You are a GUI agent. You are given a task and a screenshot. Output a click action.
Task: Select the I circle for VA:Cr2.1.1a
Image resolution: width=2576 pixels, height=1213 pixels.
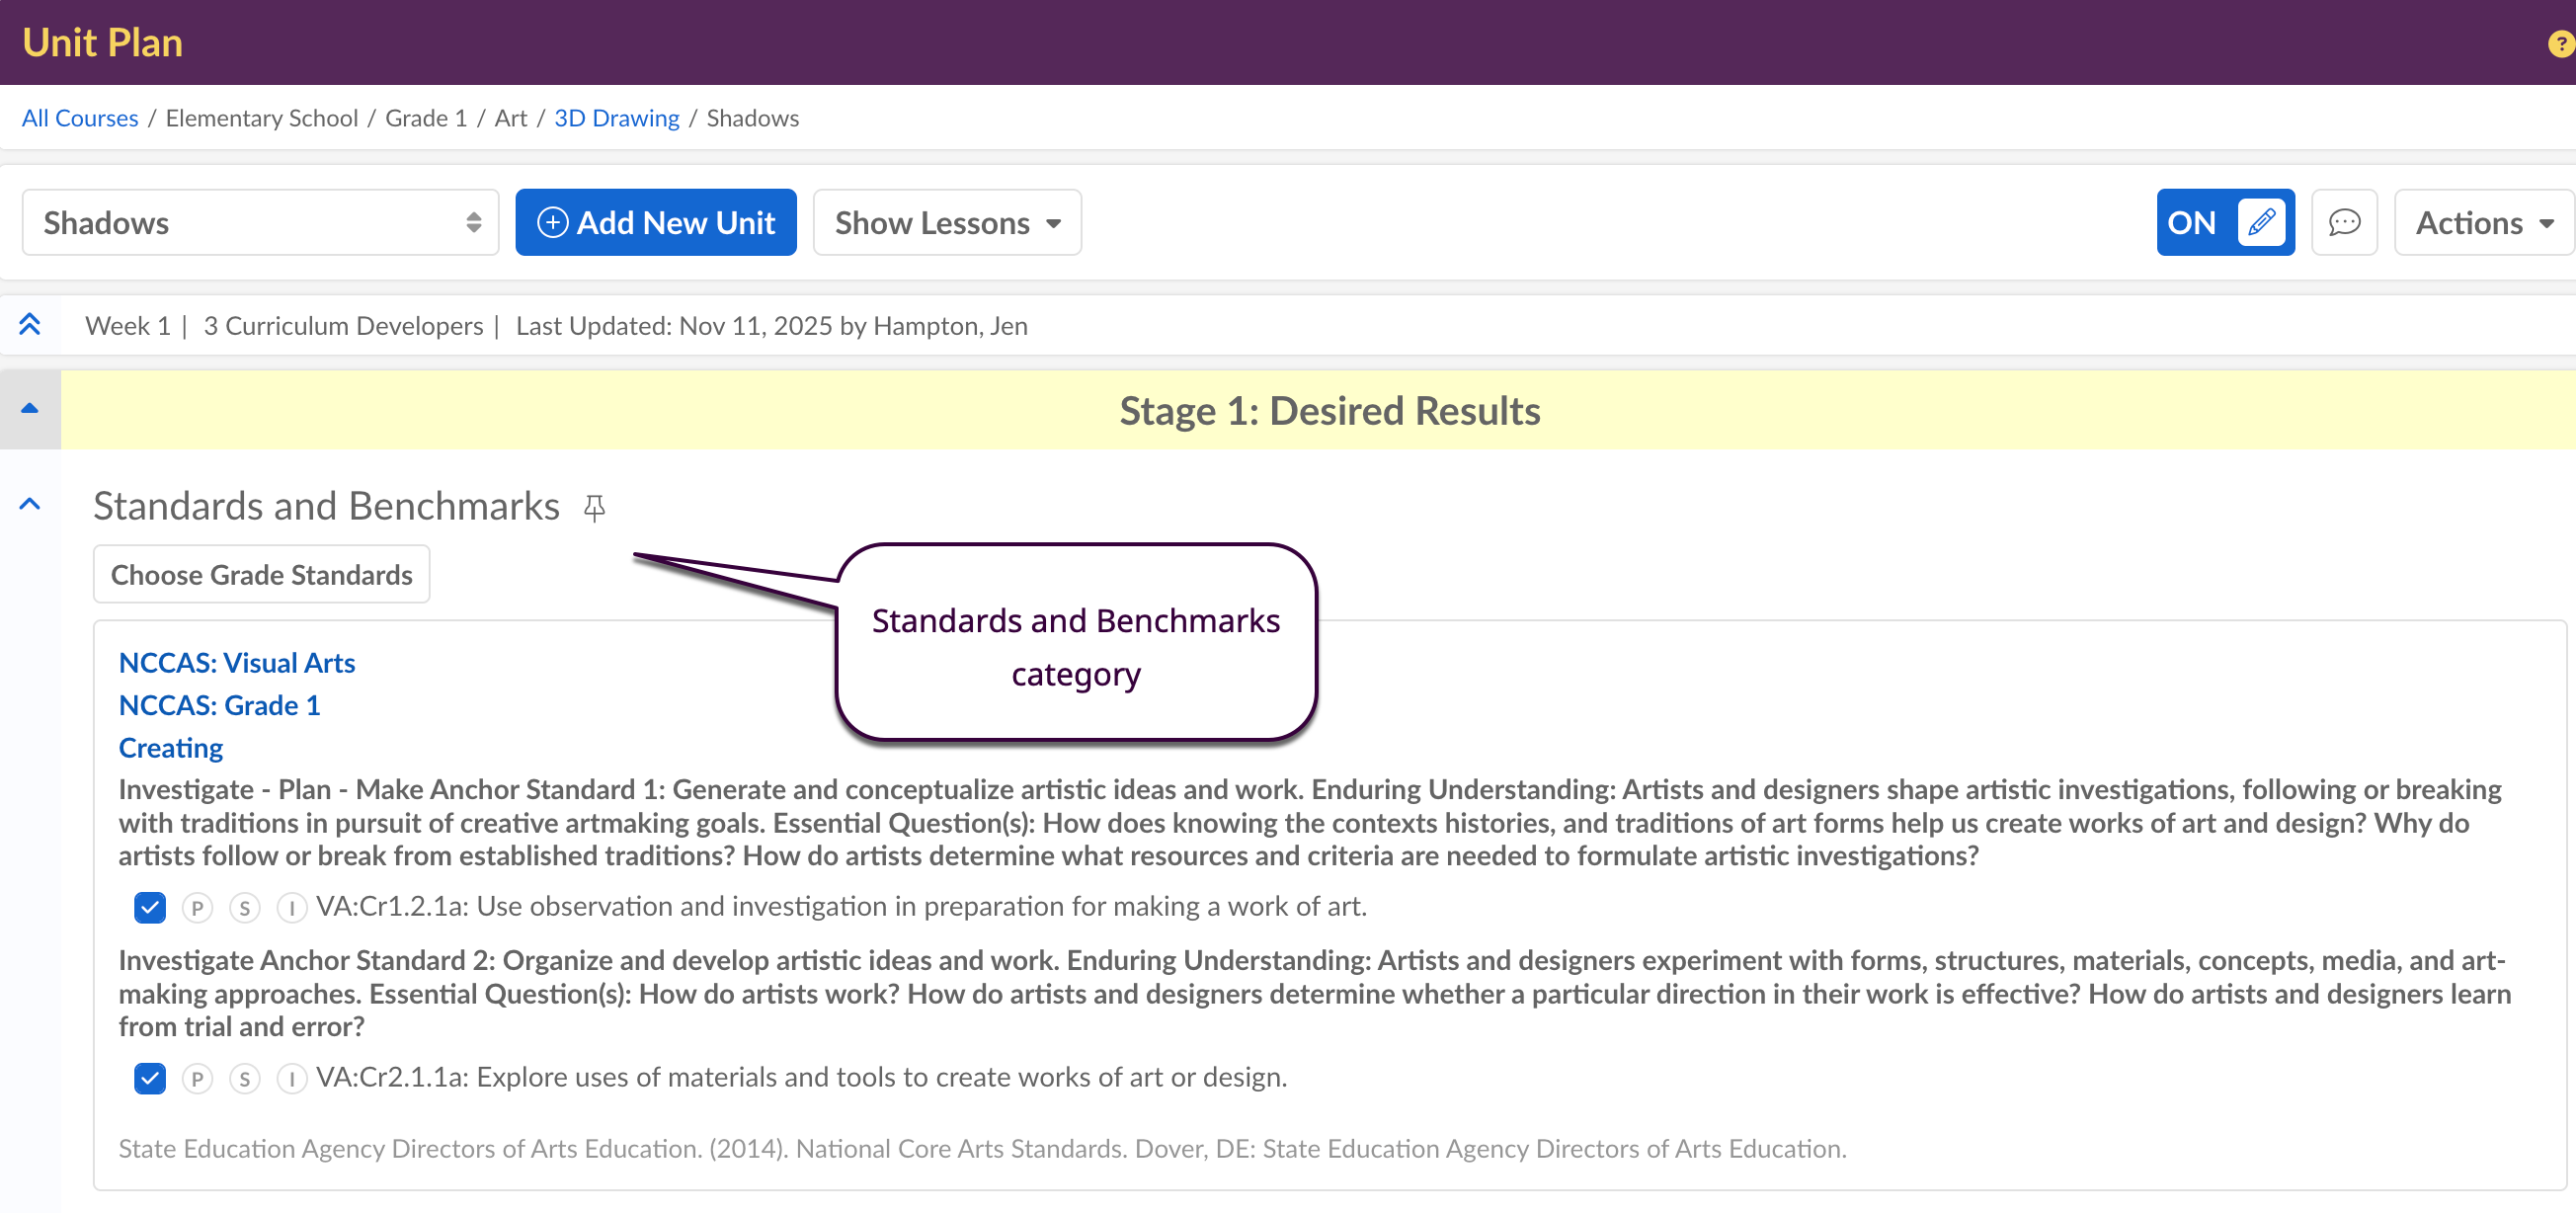point(291,1079)
